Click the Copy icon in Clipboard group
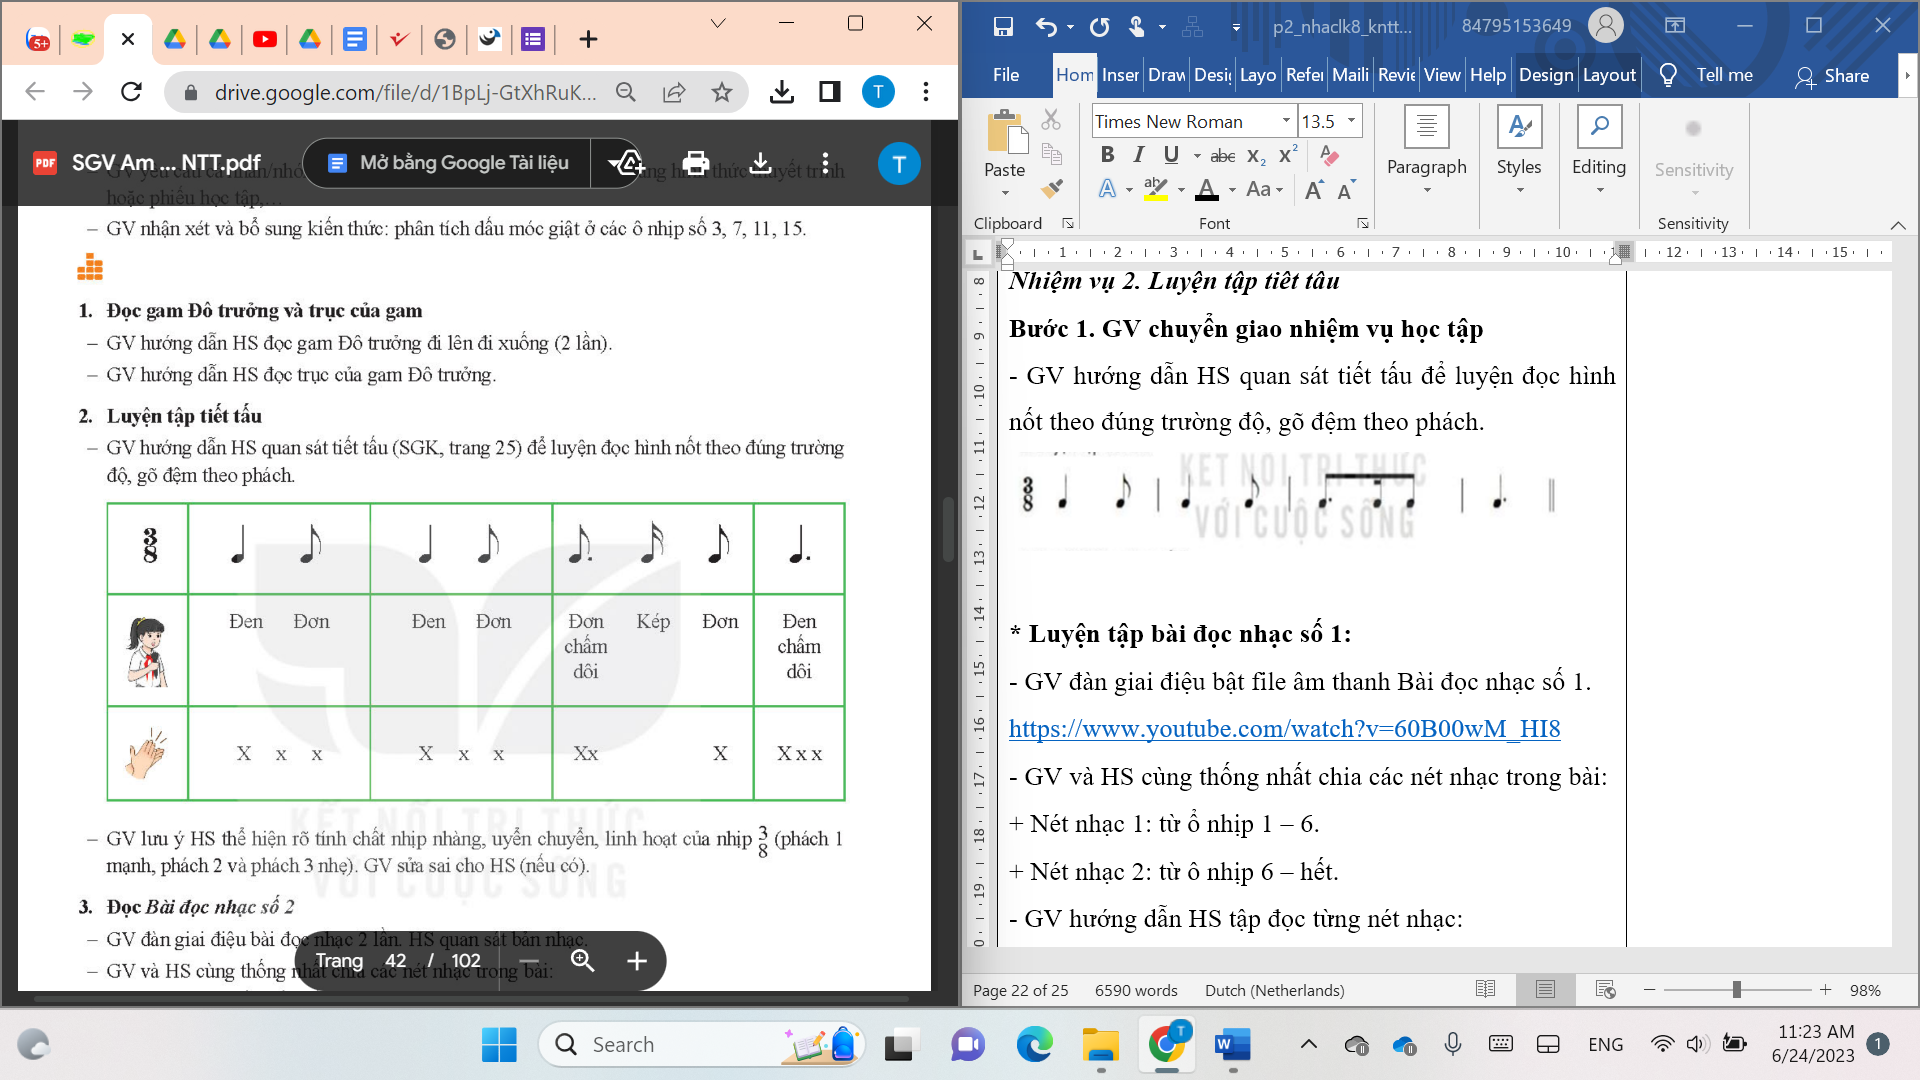This screenshot has width=1920, height=1080. tap(1051, 154)
